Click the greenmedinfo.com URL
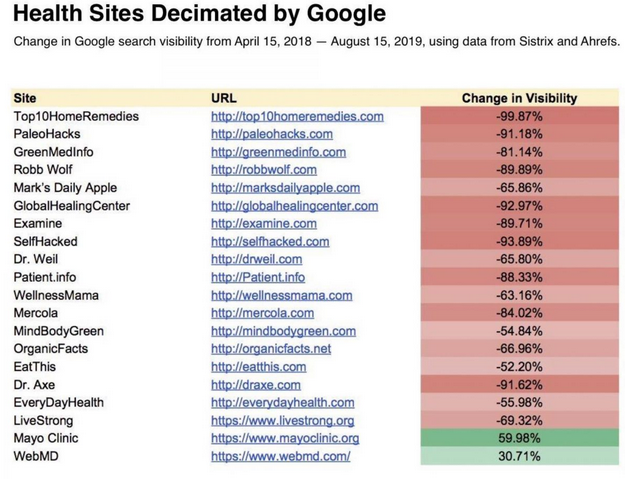Screen dimensions: 625x479 tap(279, 152)
